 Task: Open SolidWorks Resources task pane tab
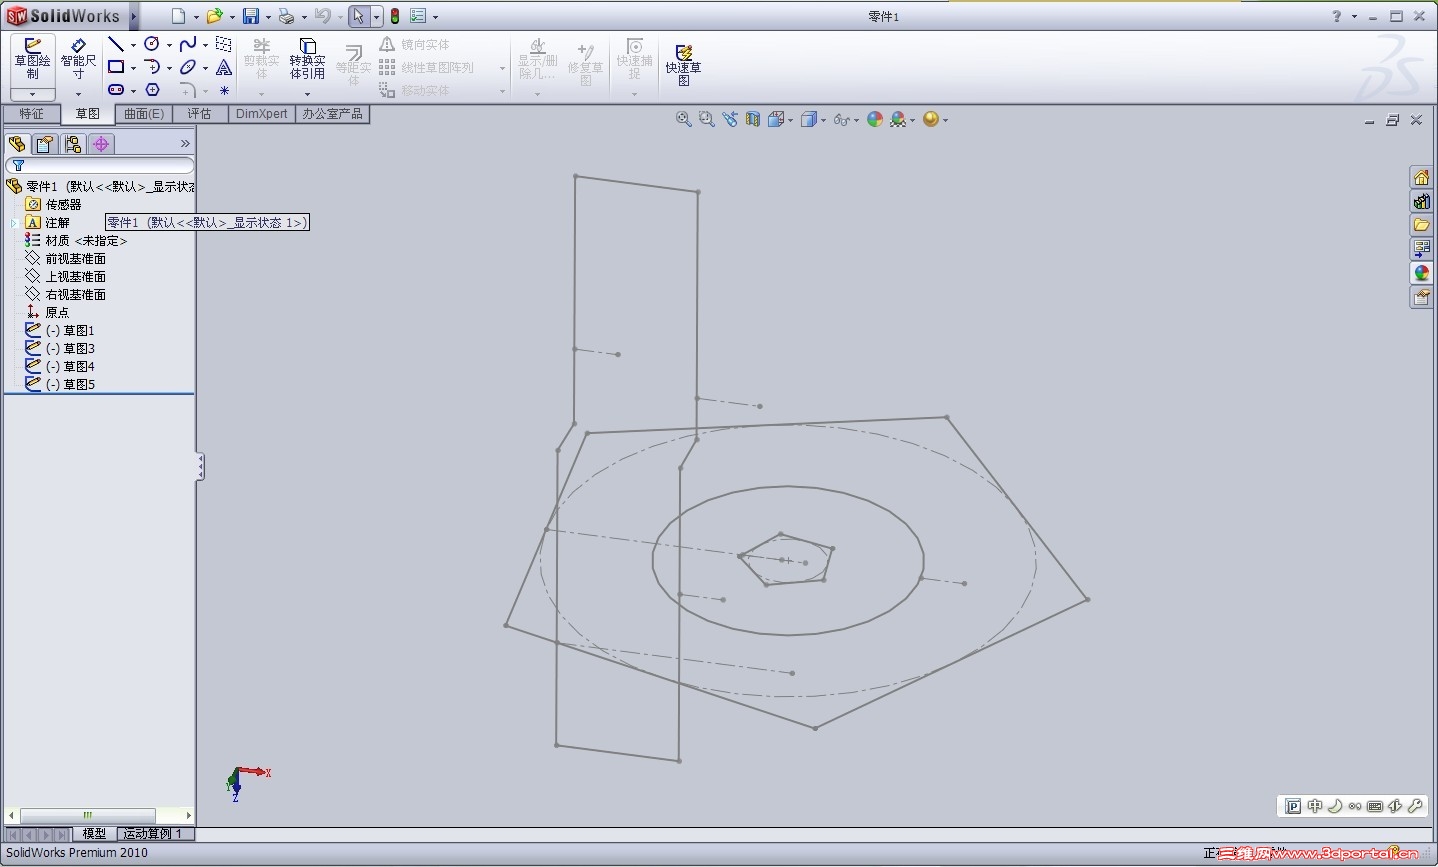1421,177
